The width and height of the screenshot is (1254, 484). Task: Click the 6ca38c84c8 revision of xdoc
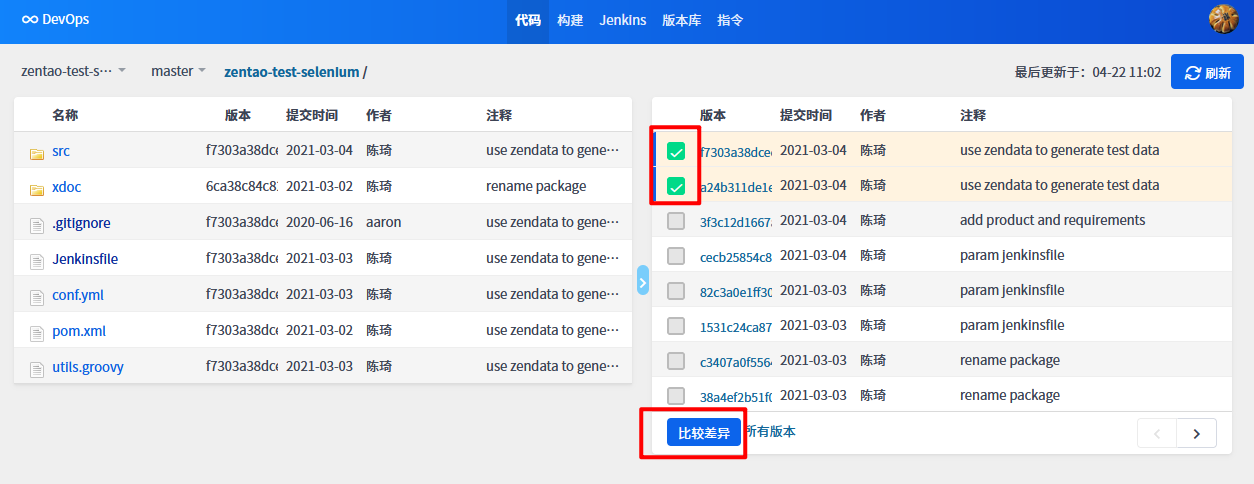pos(242,187)
